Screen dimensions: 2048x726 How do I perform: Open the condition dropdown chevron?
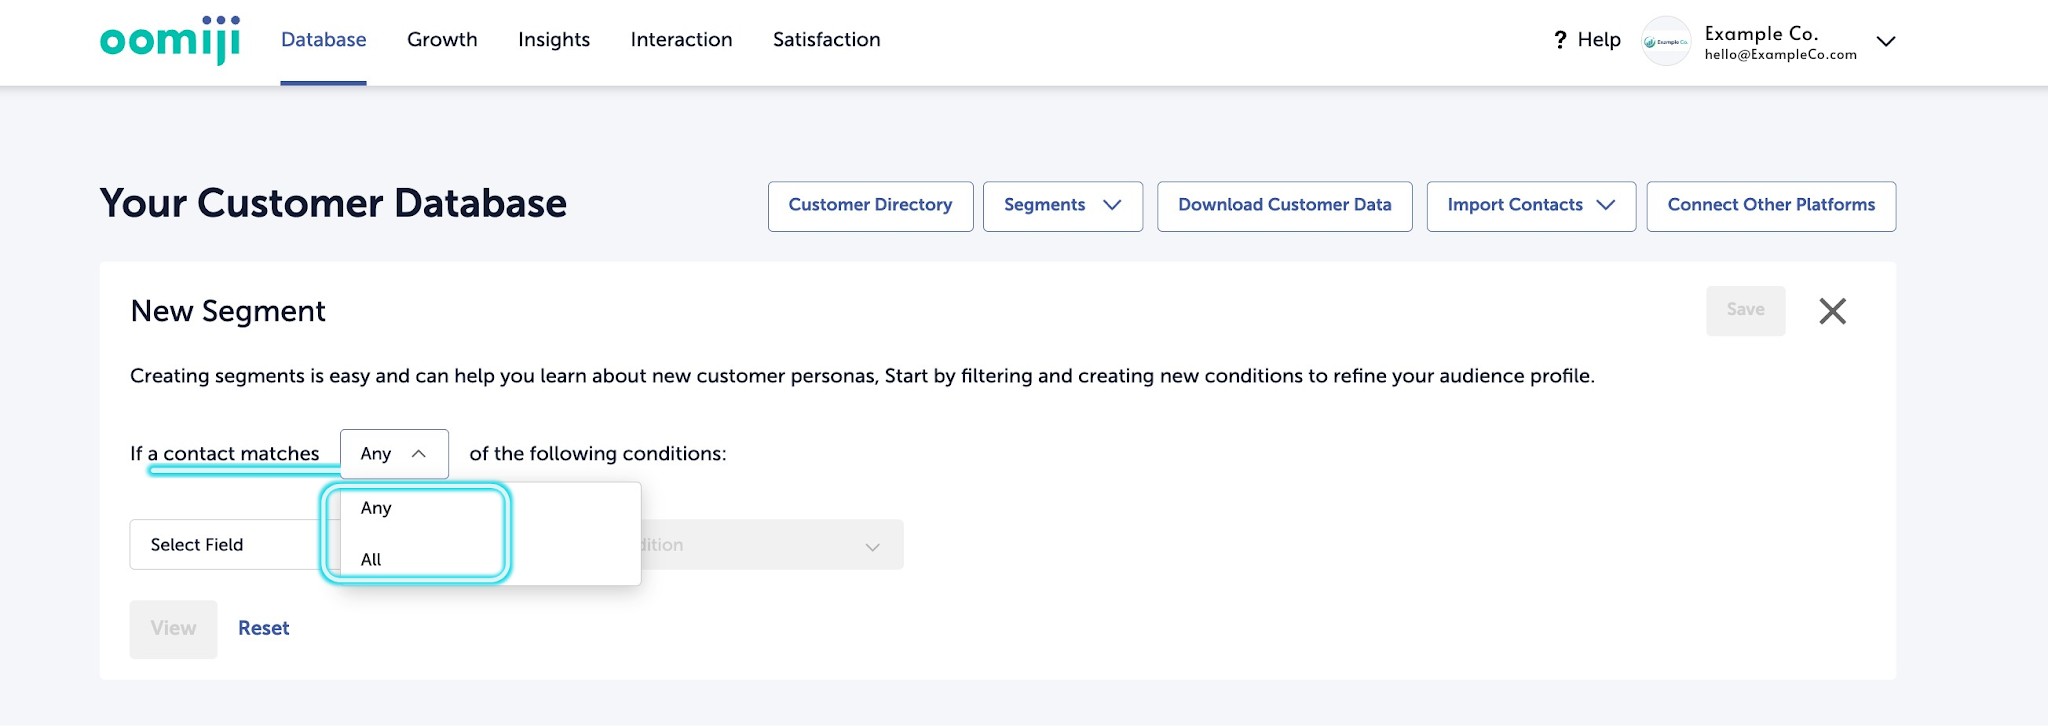tap(872, 546)
